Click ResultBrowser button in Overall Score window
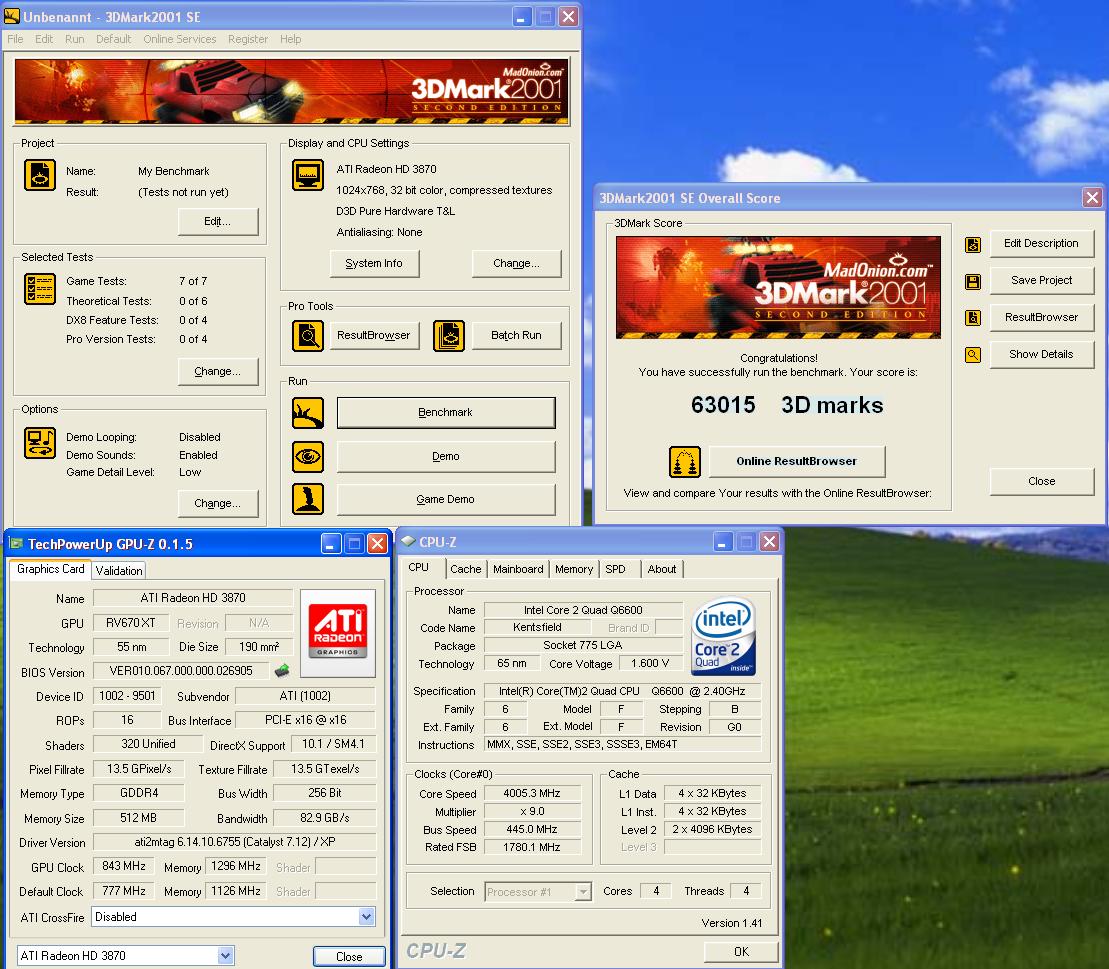Viewport: 1109px width, 969px height. [x=1041, y=318]
